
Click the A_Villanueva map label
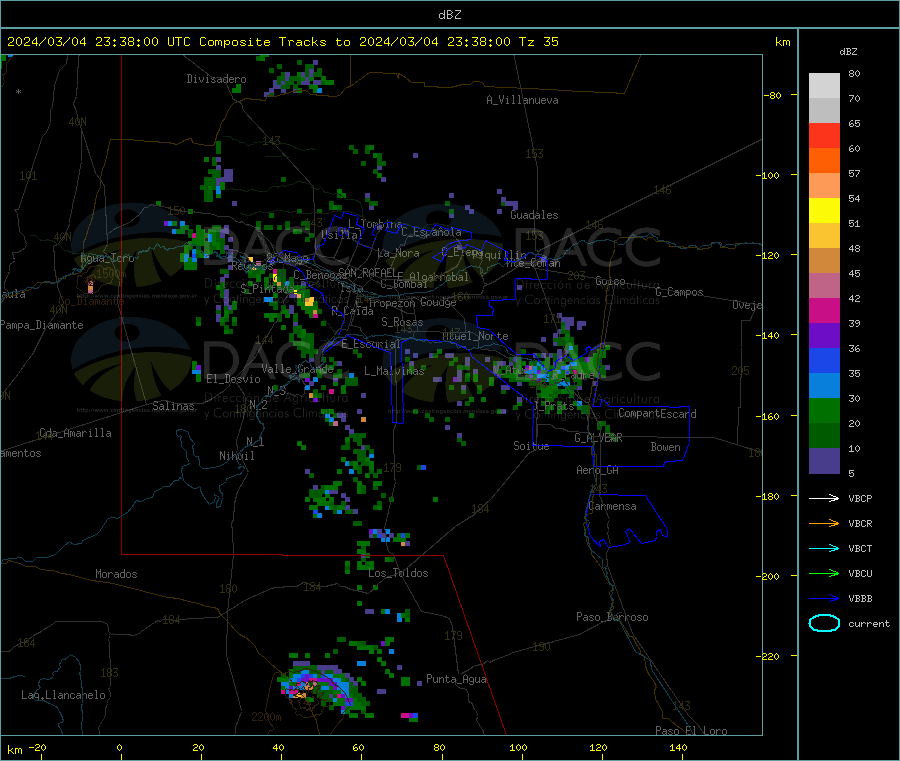pyautogui.click(x=522, y=100)
